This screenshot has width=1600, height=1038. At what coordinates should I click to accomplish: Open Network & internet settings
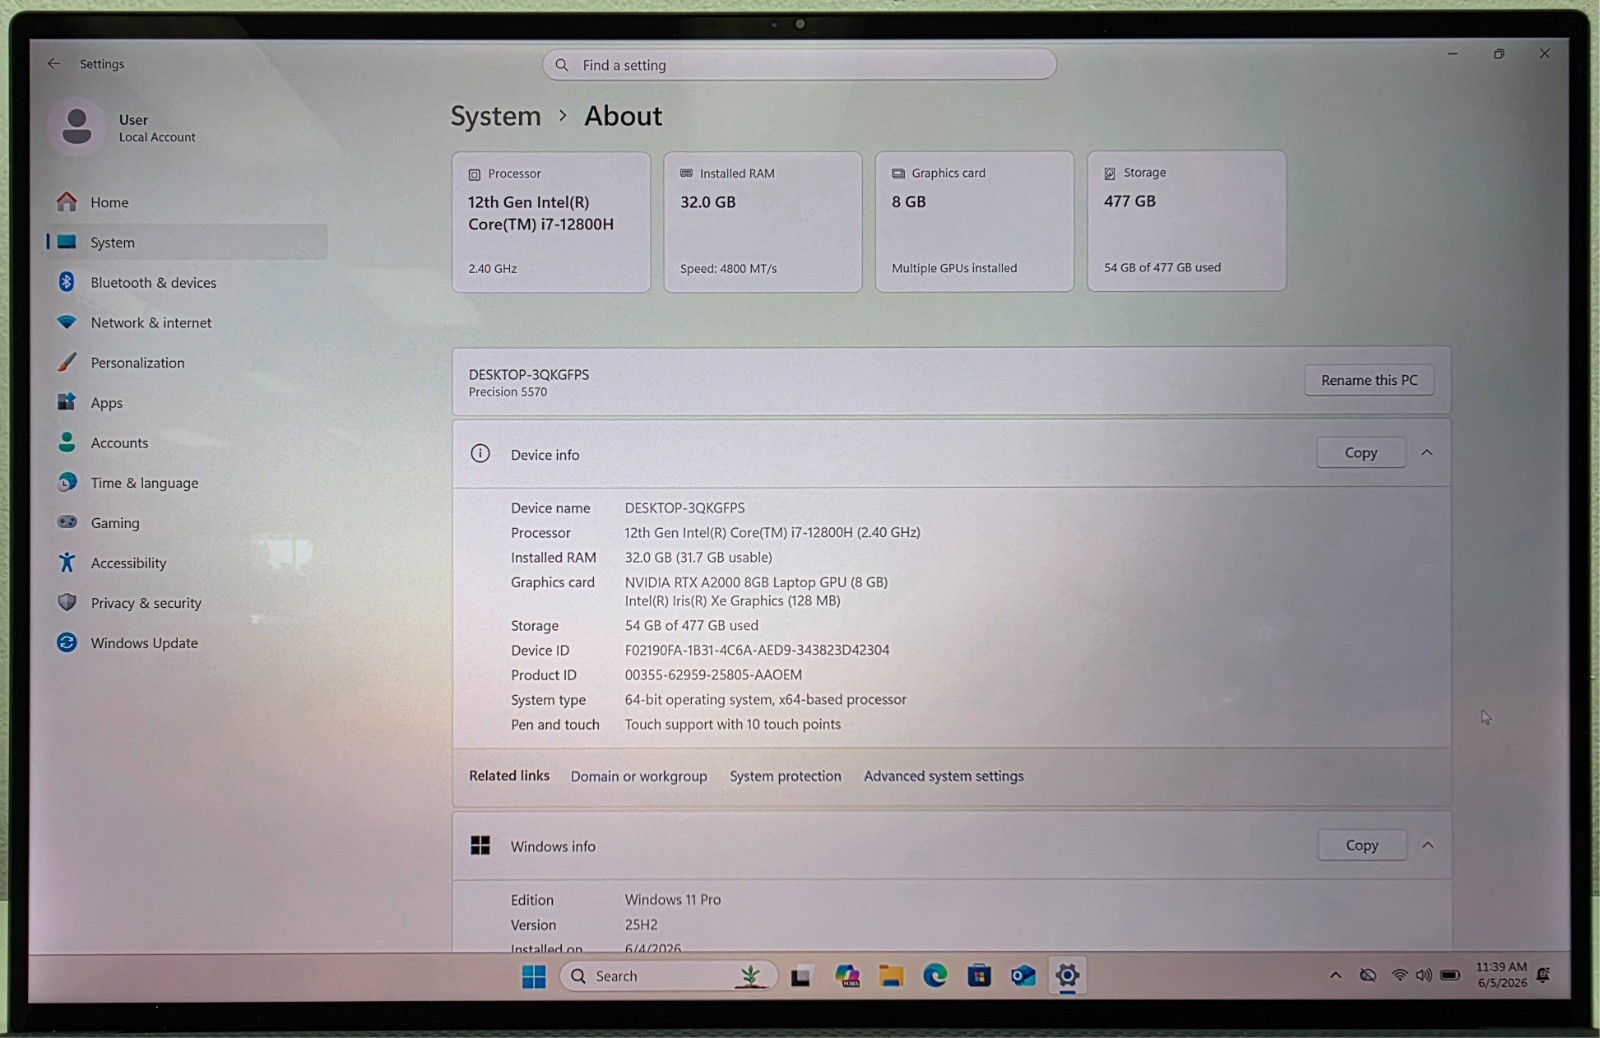click(187, 322)
